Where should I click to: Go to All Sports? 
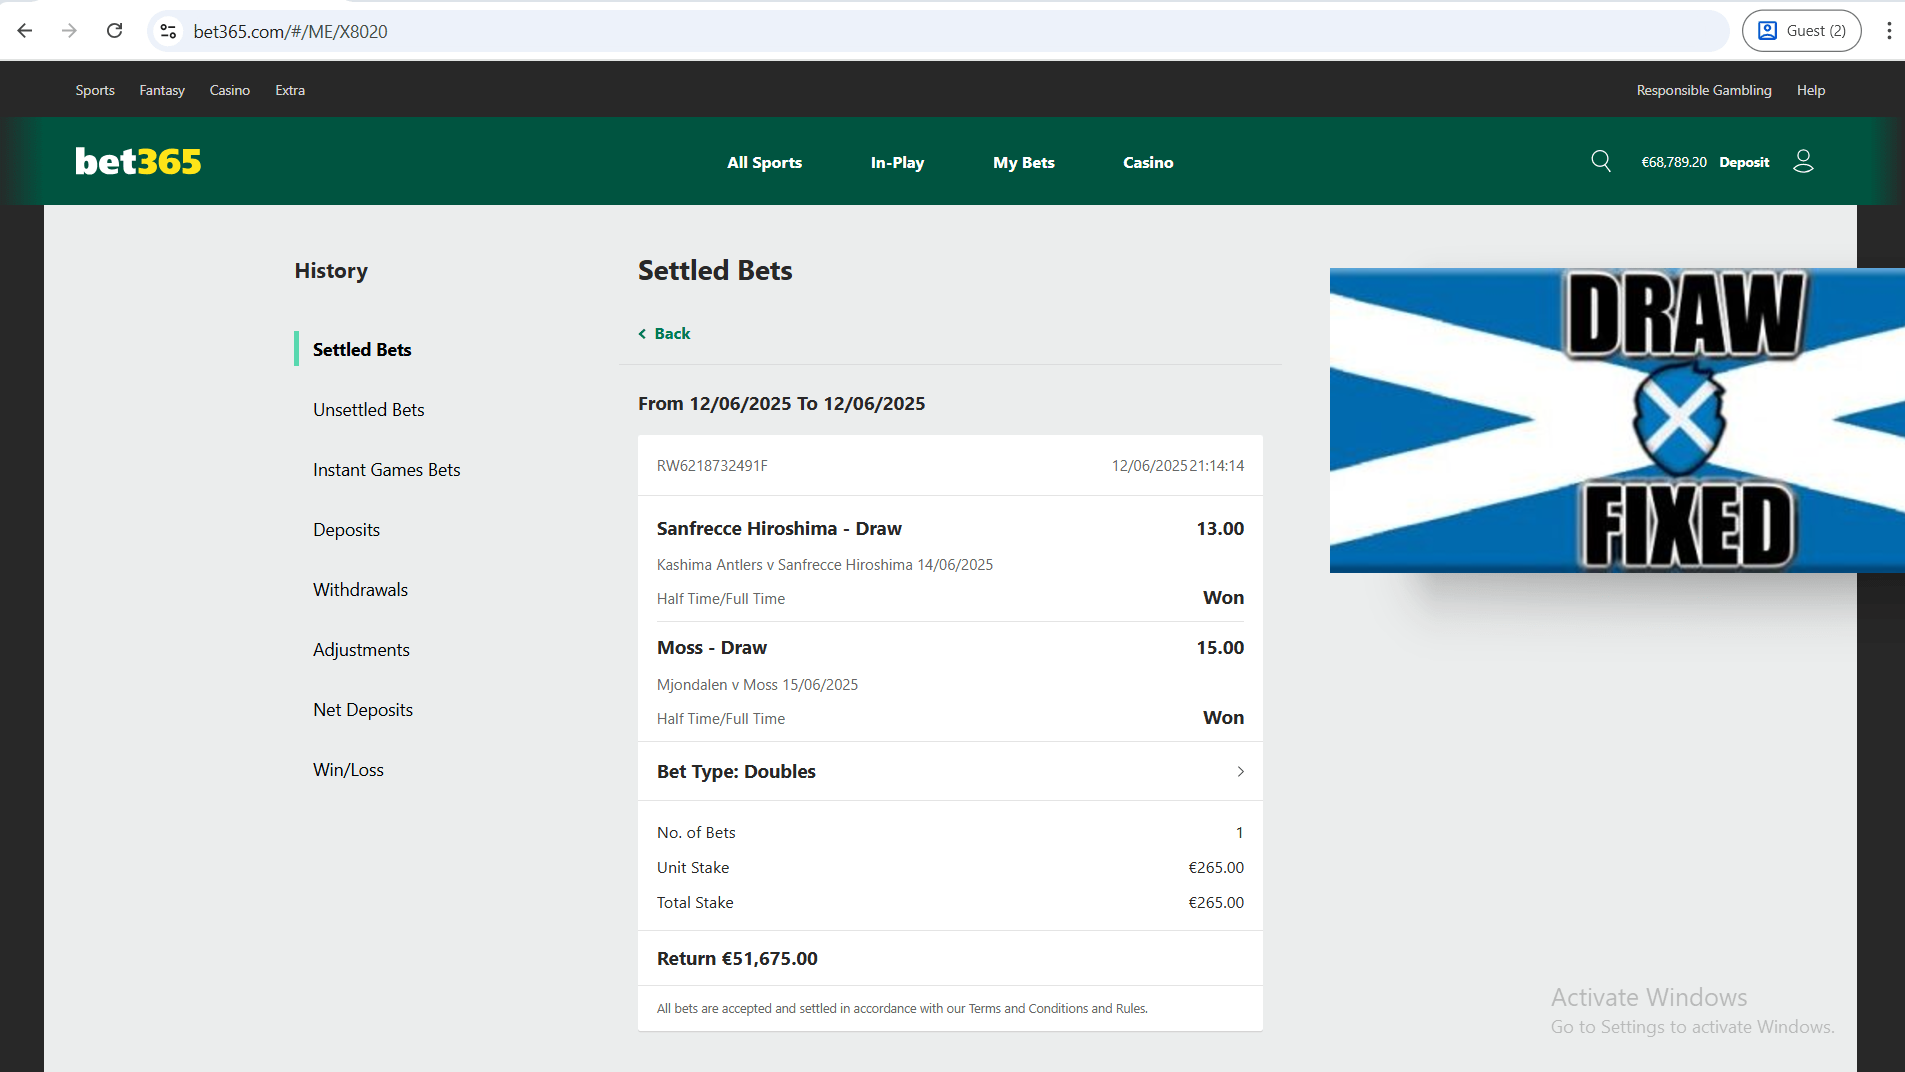click(764, 162)
